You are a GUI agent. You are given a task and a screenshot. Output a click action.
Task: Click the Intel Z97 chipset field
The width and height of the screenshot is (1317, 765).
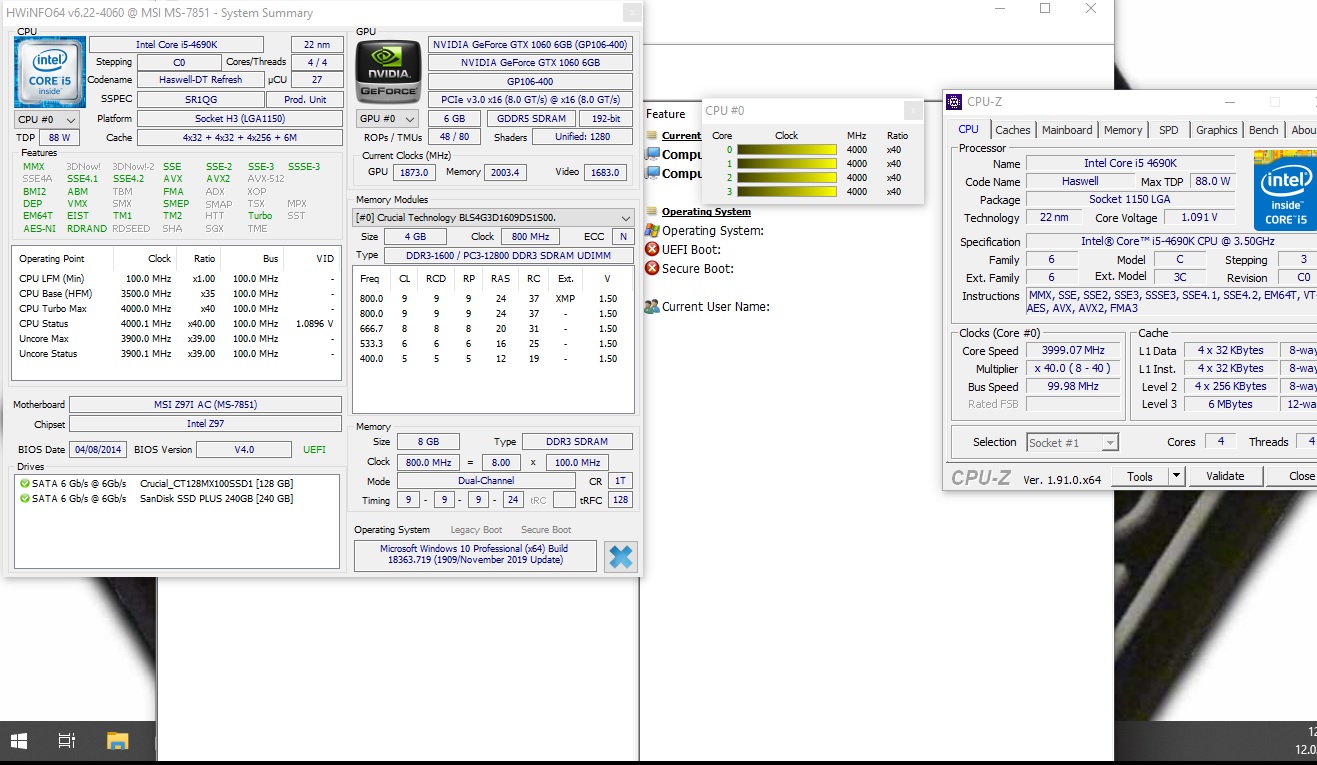(x=206, y=424)
